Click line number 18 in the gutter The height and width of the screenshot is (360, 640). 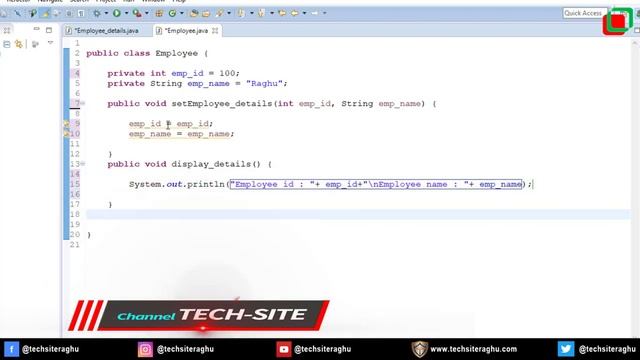click(75, 214)
